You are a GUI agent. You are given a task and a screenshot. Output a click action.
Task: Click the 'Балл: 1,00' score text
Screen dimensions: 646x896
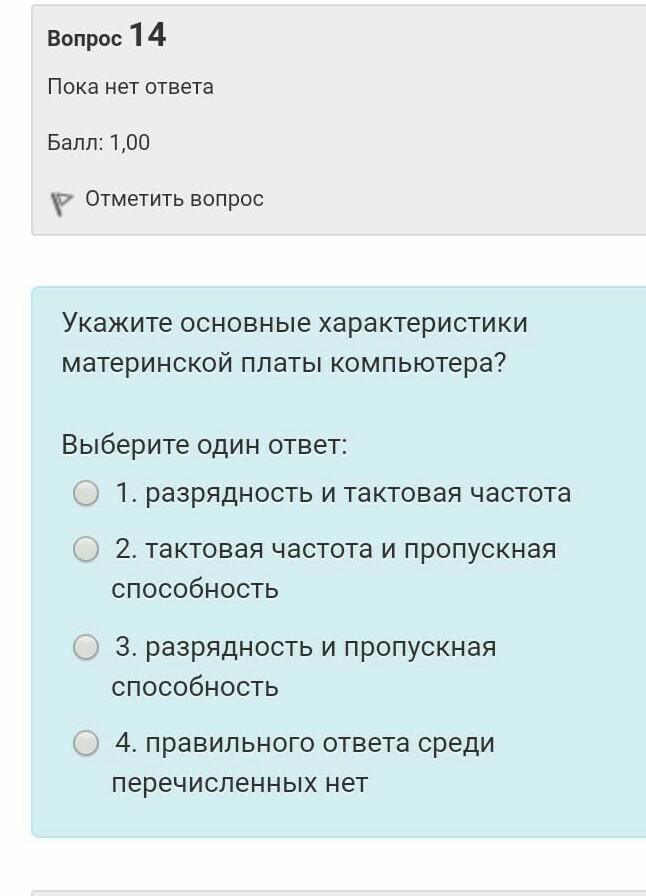coord(98,143)
